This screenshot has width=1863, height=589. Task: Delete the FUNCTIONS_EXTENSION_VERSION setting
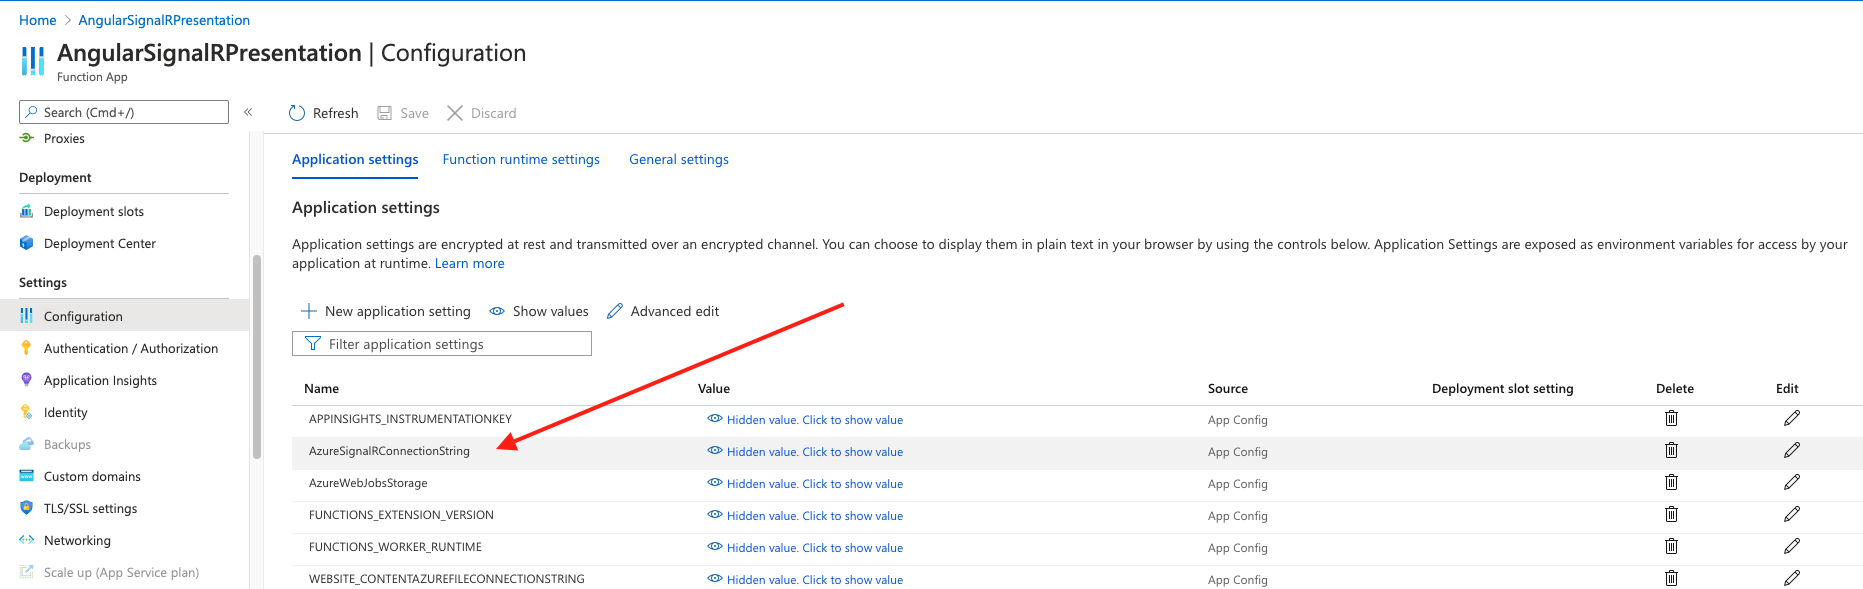pos(1671,515)
